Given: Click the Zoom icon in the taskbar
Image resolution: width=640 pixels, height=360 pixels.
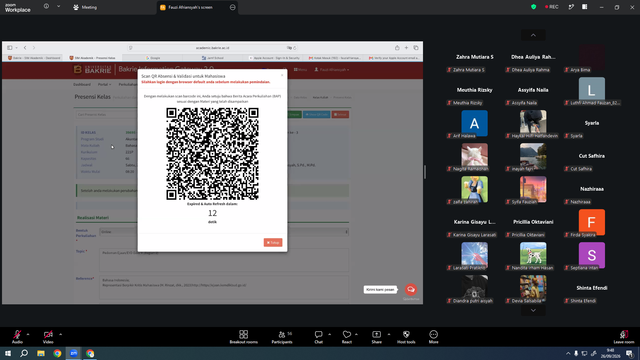Looking at the screenshot, I should pos(73,353).
